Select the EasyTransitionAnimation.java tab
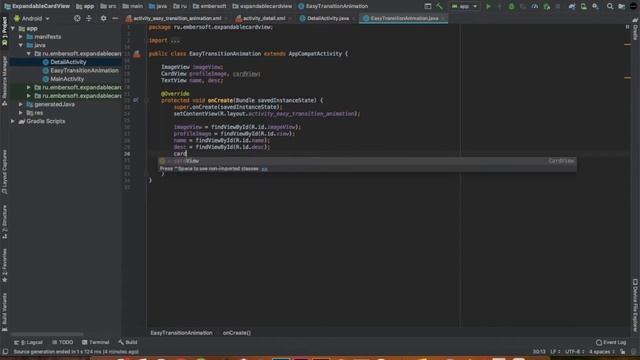640x360 pixels. [403, 18]
